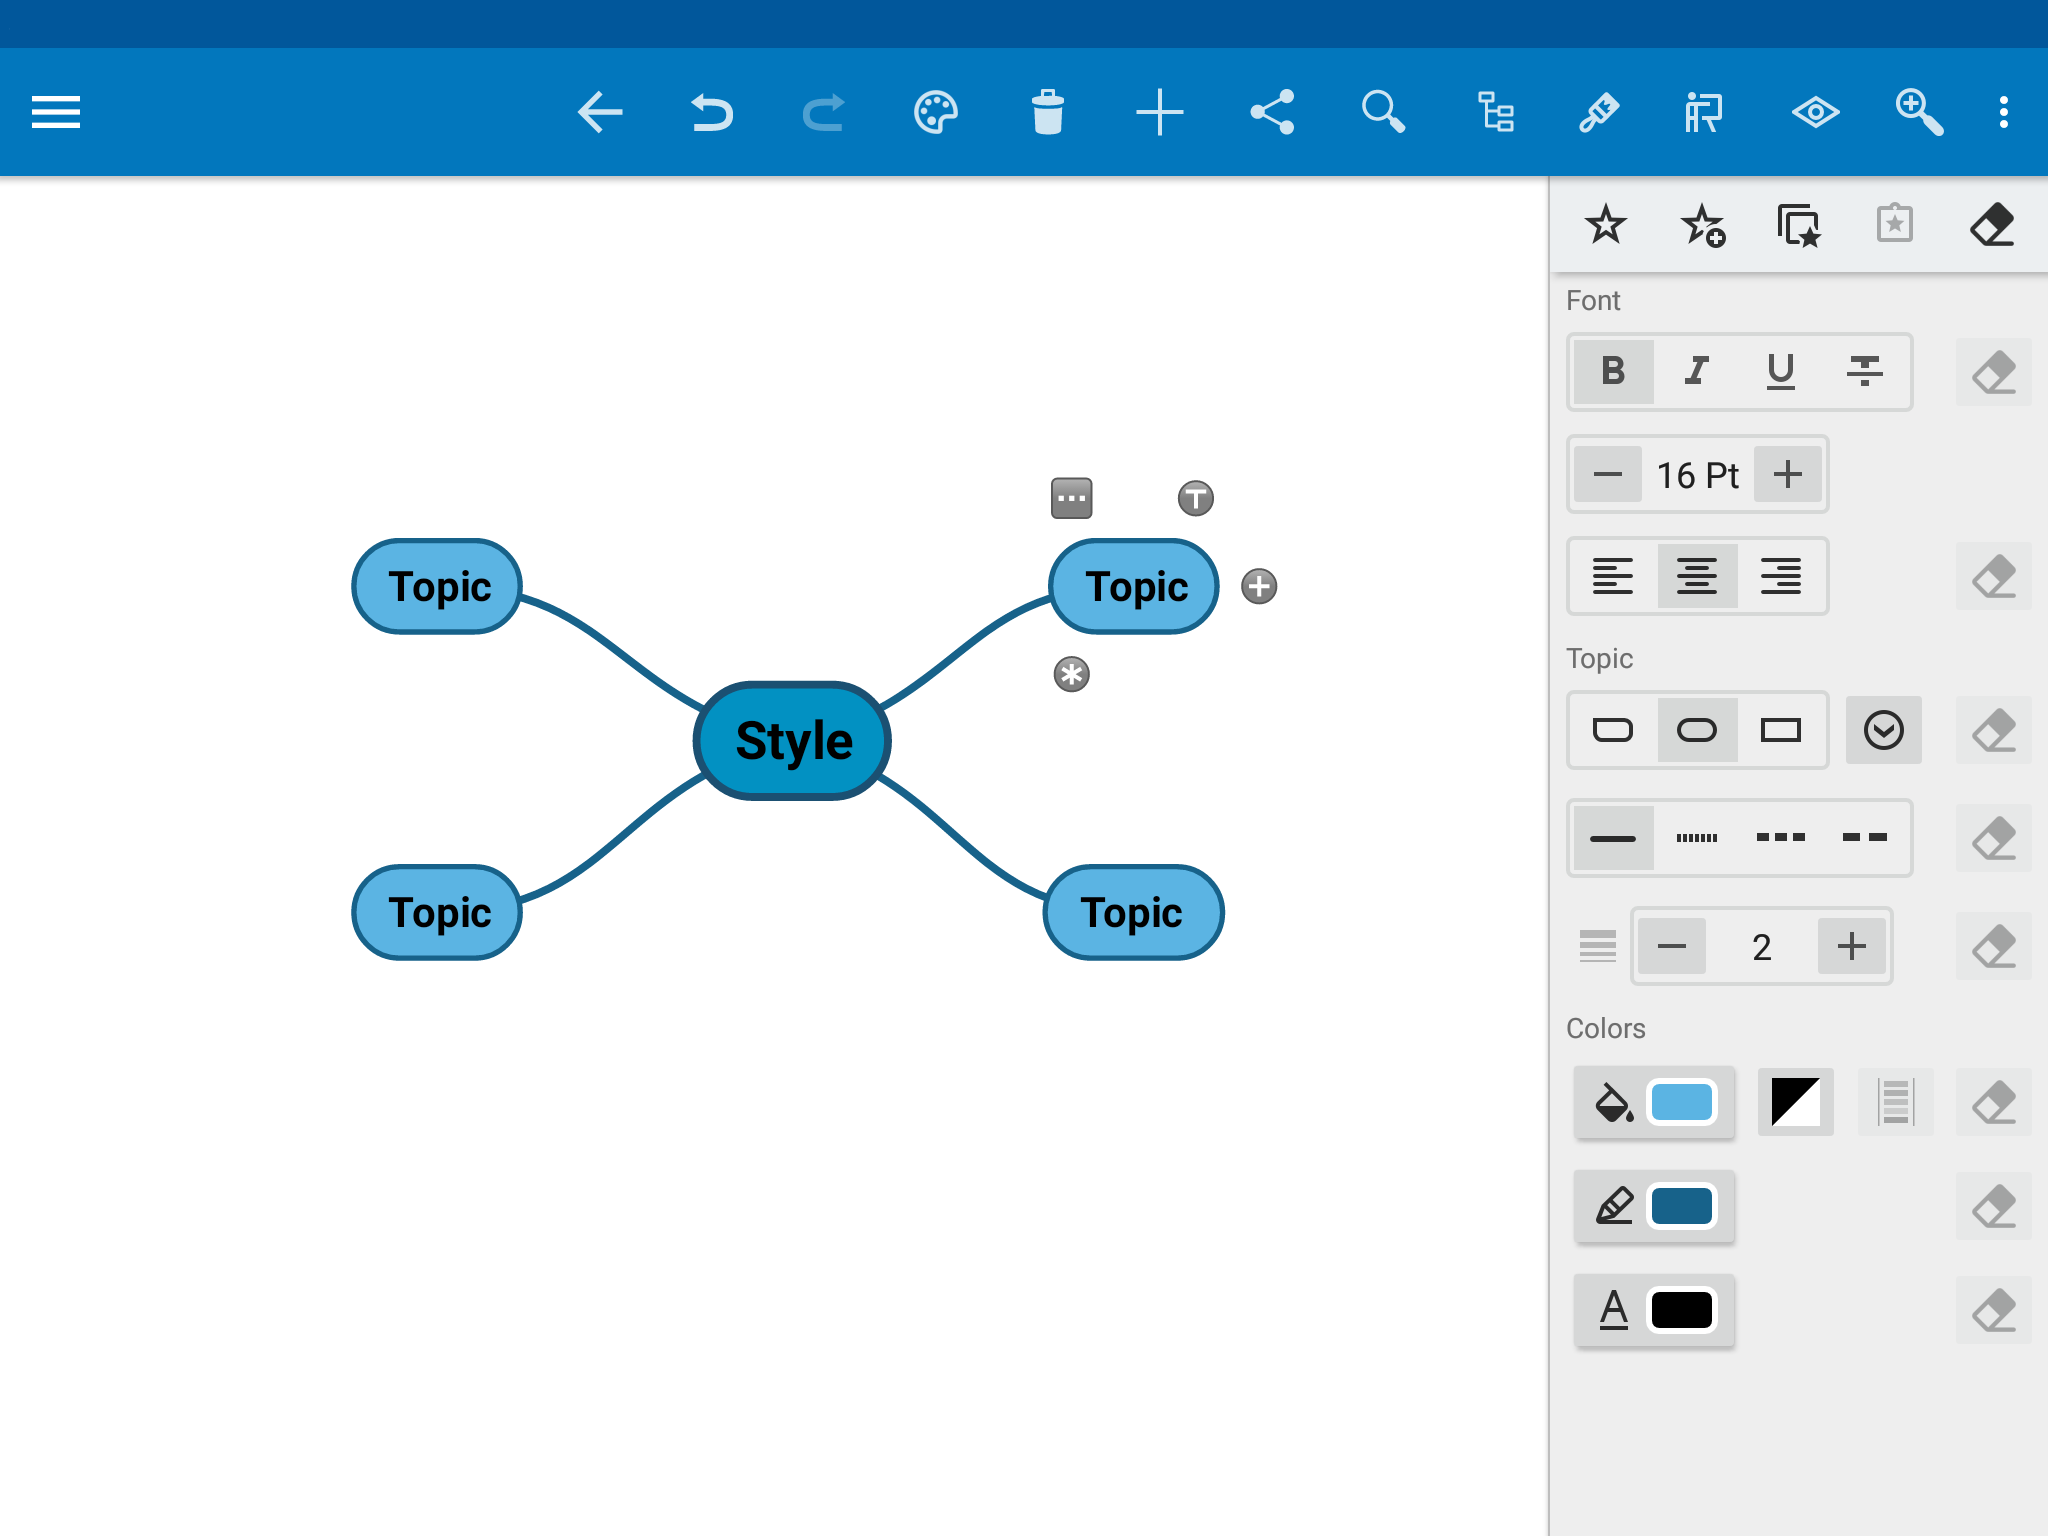Open the three-dot overflow menu

[2003, 112]
